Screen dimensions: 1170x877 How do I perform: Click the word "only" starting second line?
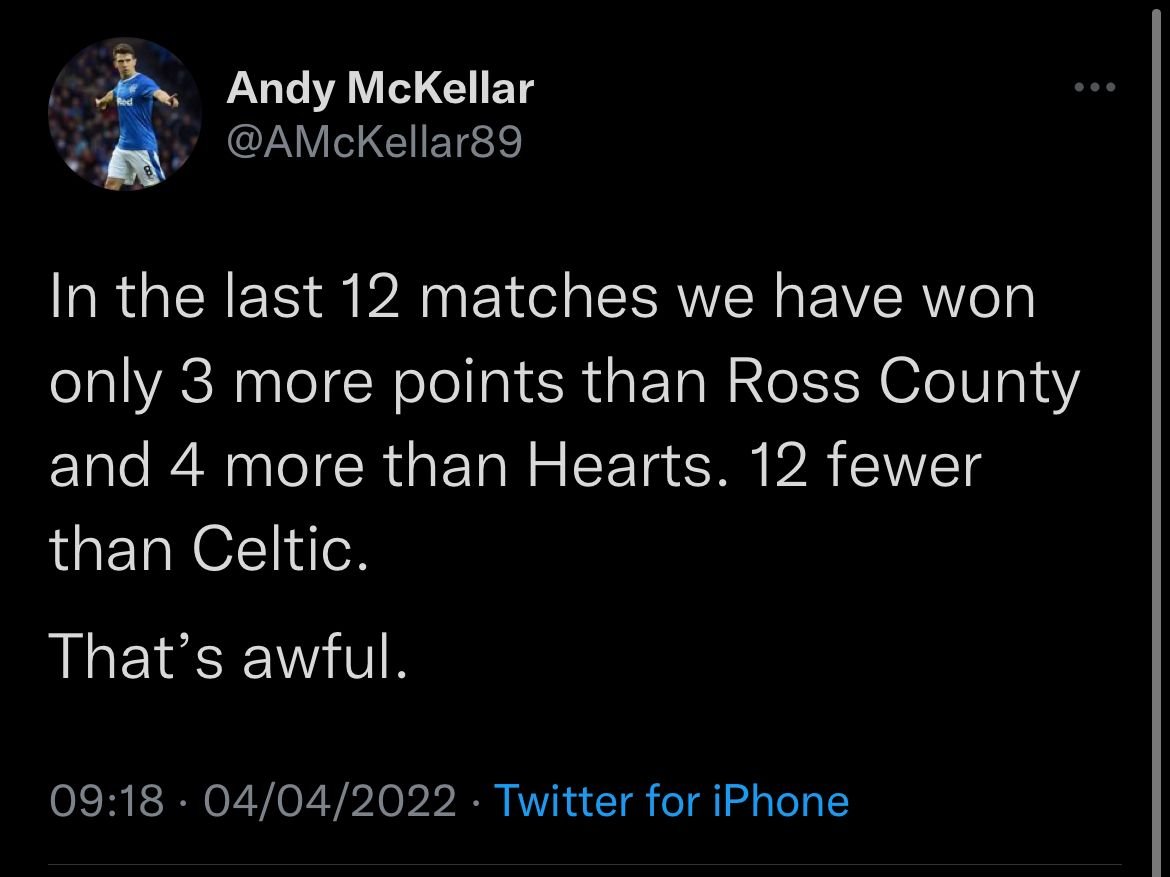coord(106,383)
